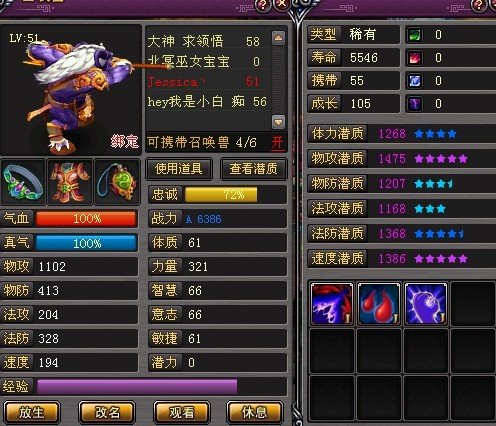This screenshot has height=426, width=496.
Task: Click the blue resistance icon beside 携带
Action: point(415,81)
